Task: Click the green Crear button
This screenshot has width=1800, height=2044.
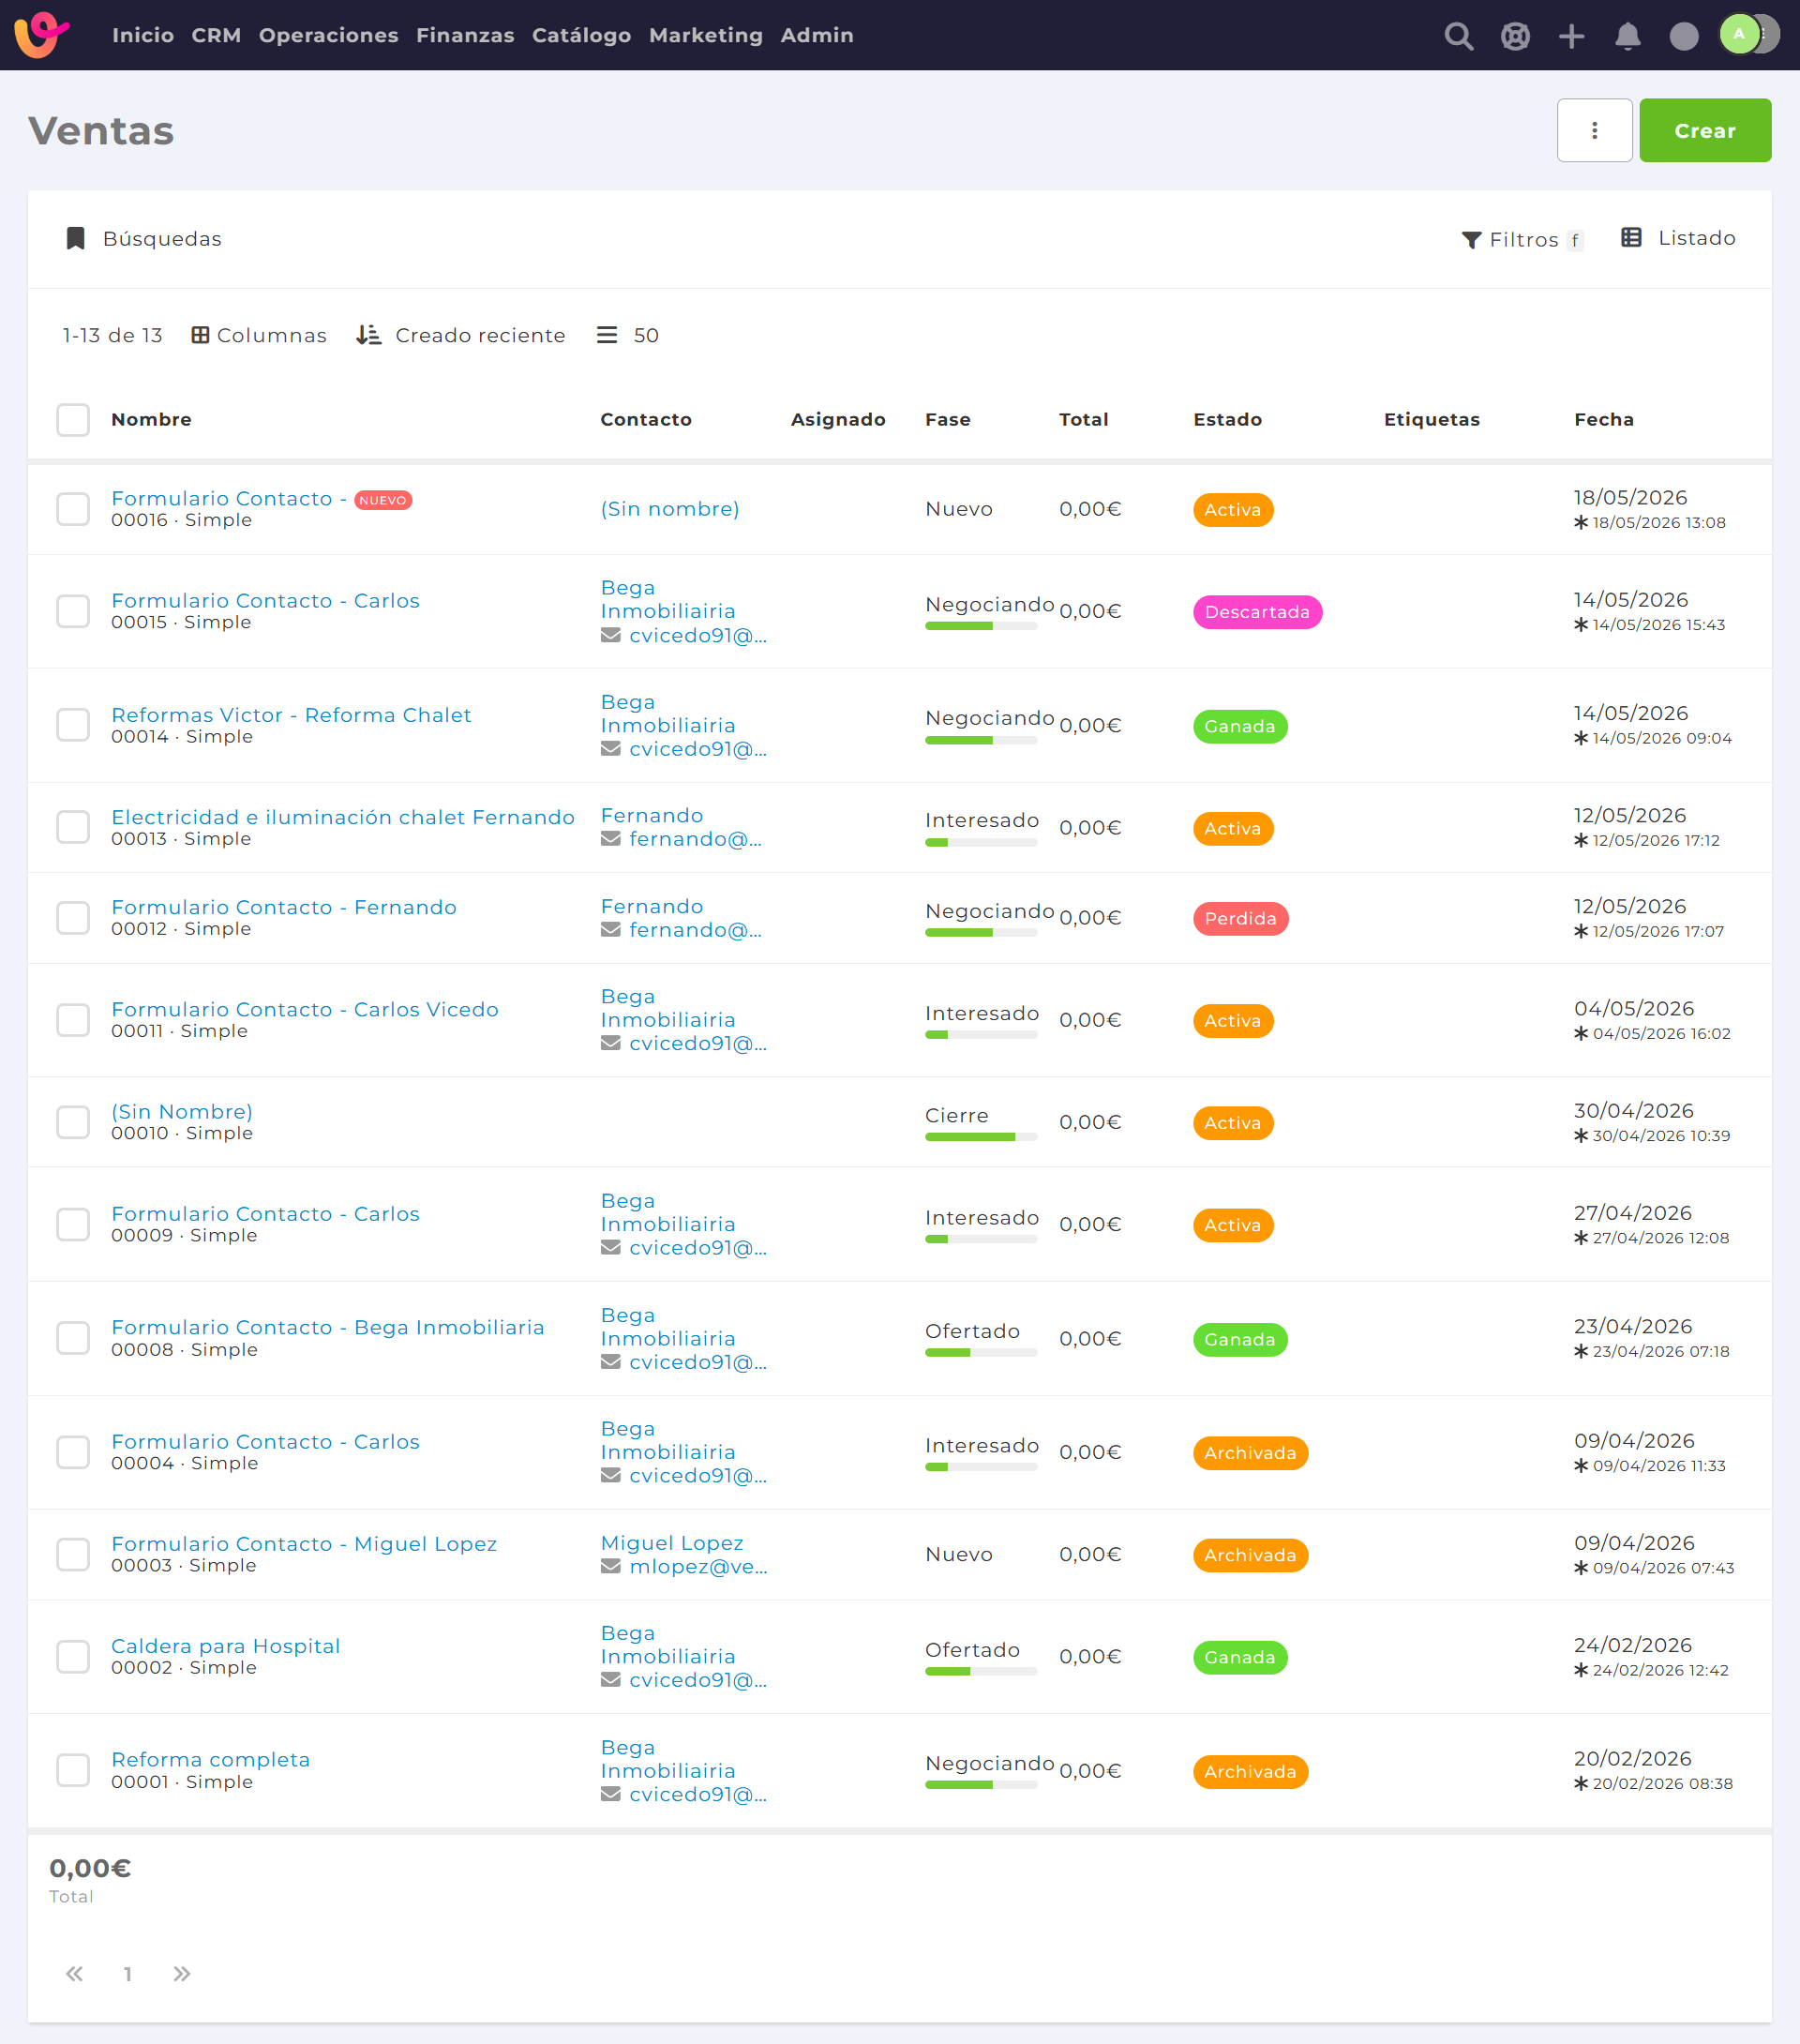Action: click(x=1705, y=130)
